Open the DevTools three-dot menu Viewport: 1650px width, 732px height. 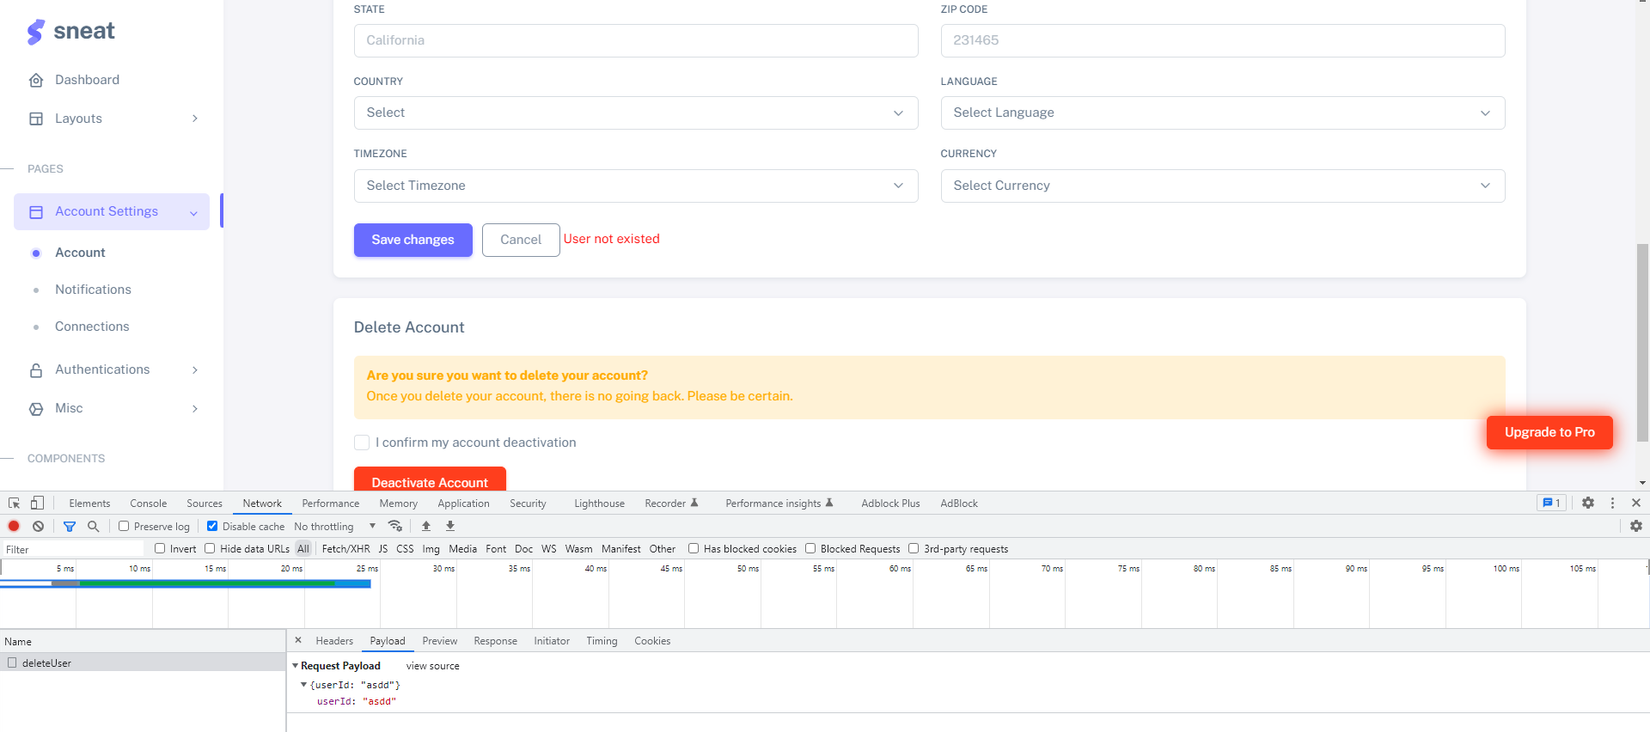[1612, 503]
